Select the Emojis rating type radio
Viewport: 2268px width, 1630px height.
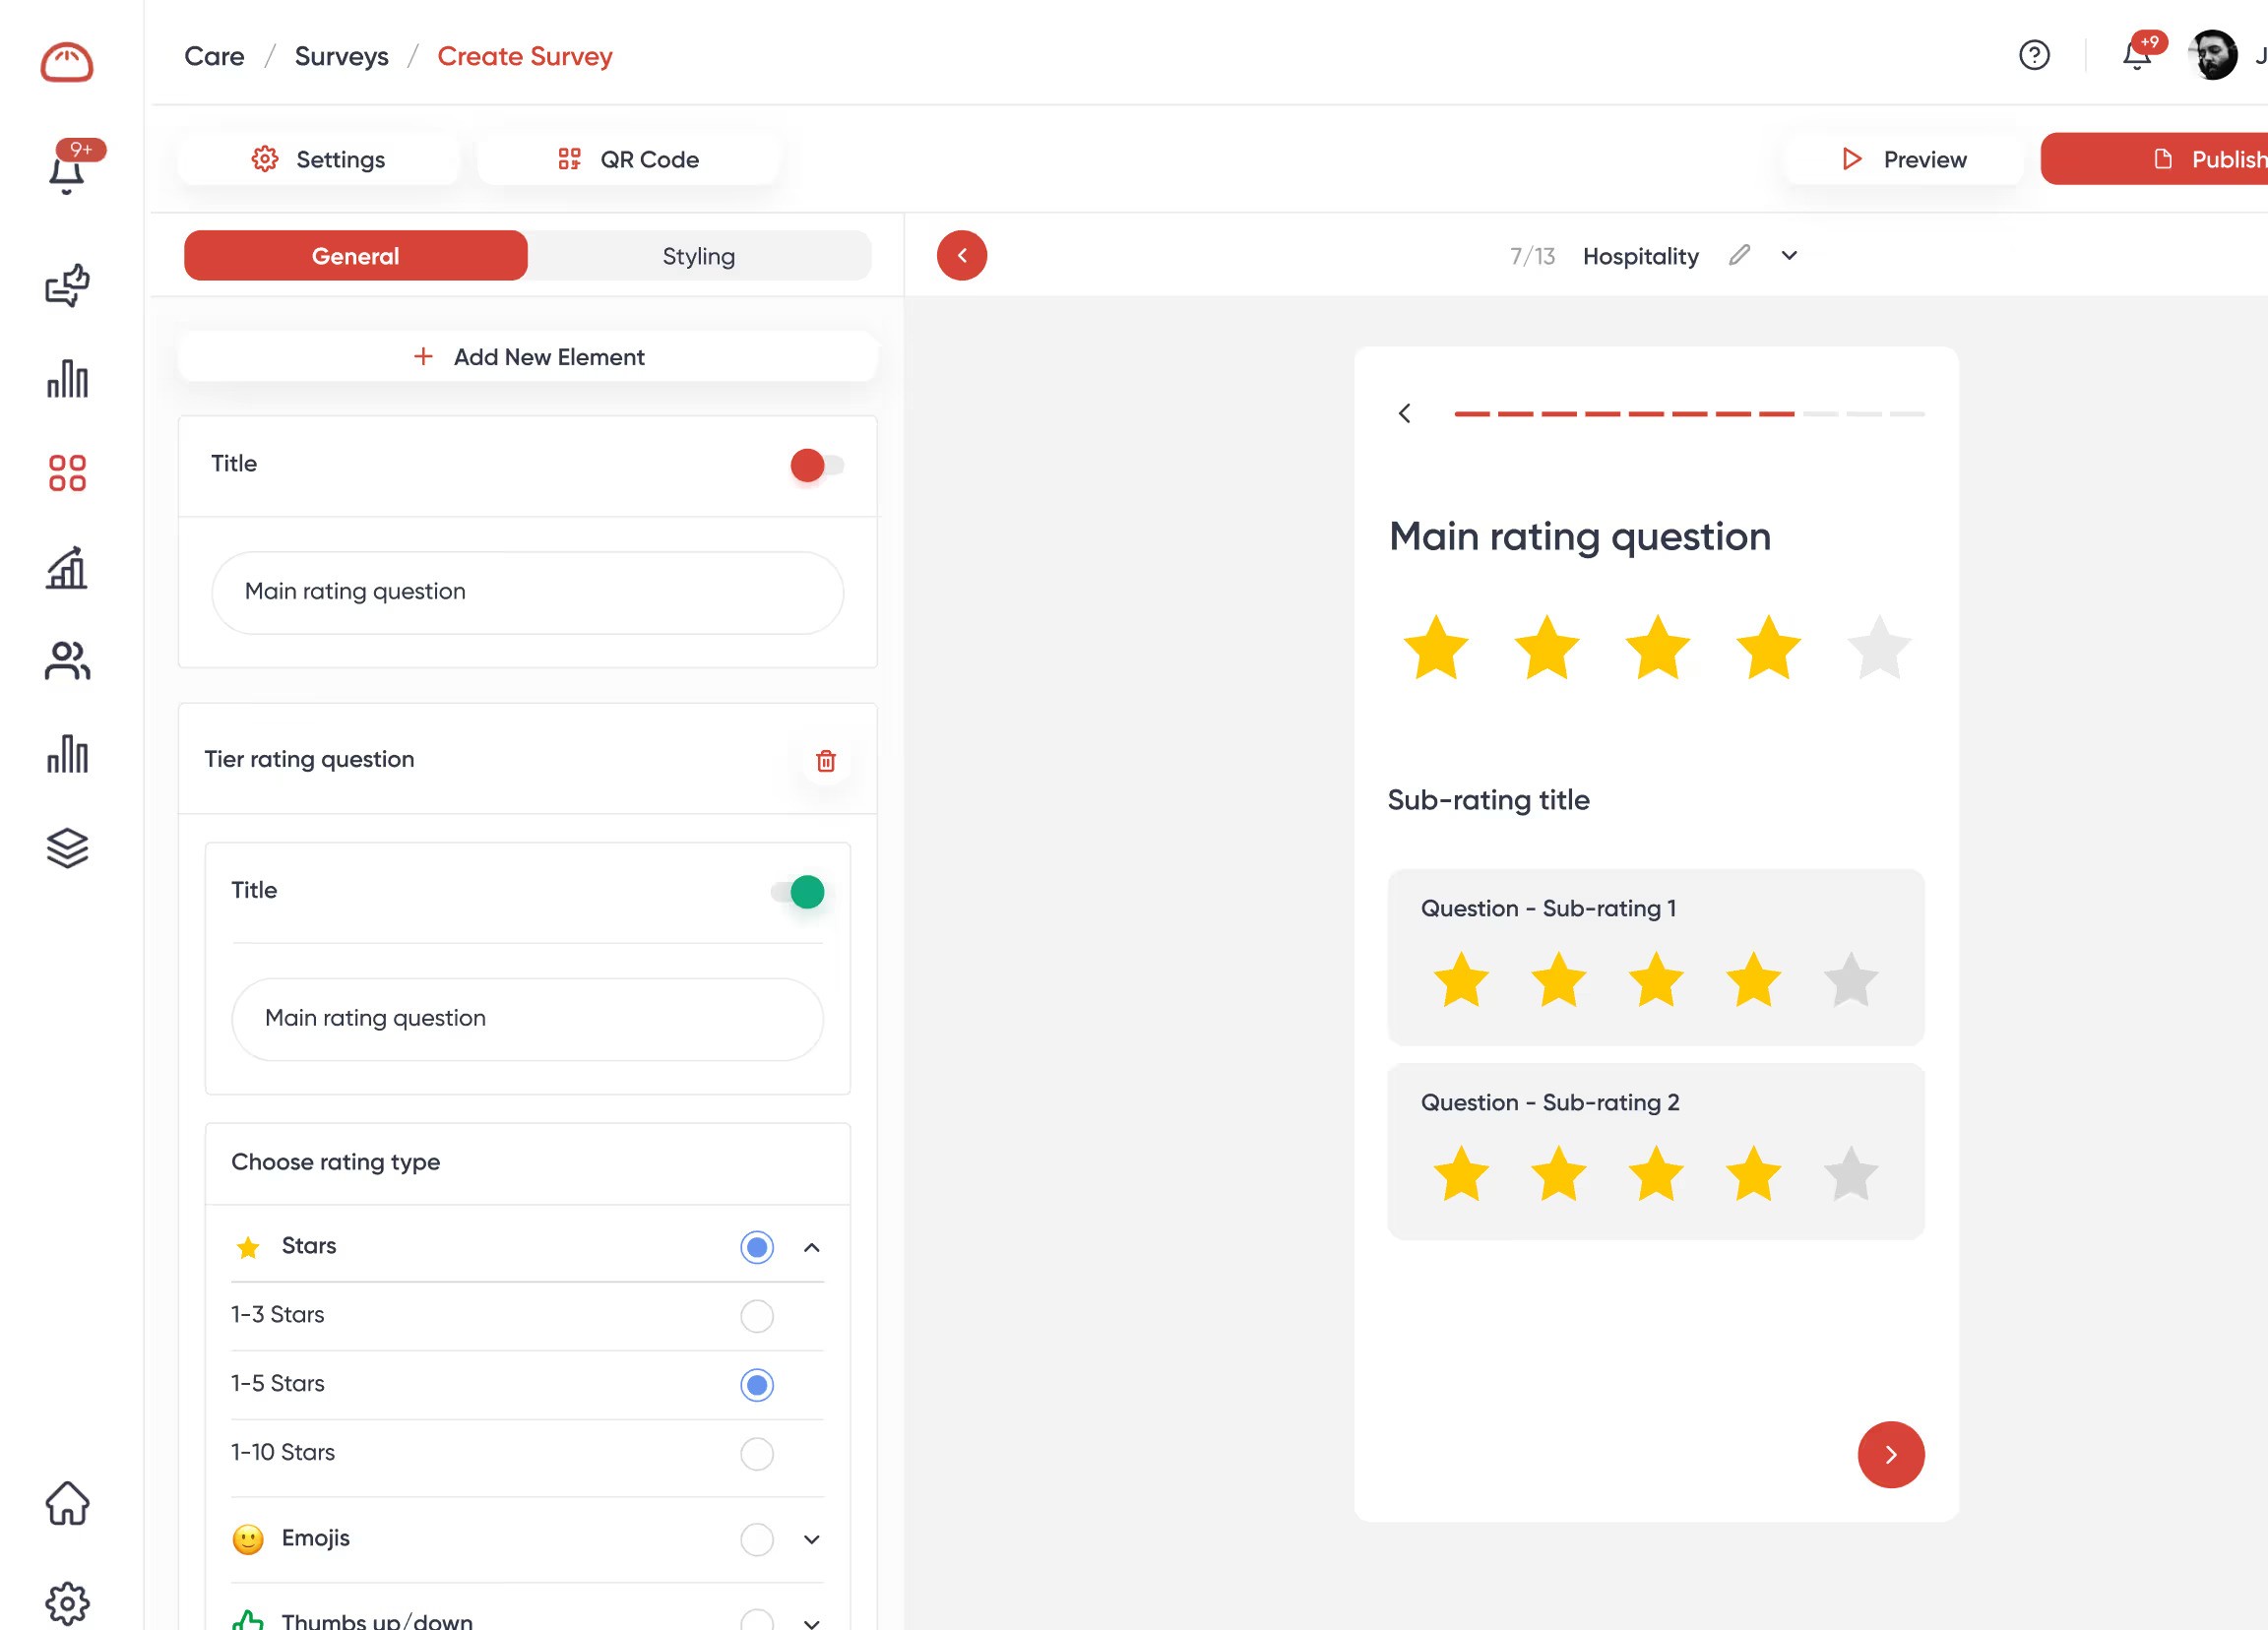[756, 1539]
